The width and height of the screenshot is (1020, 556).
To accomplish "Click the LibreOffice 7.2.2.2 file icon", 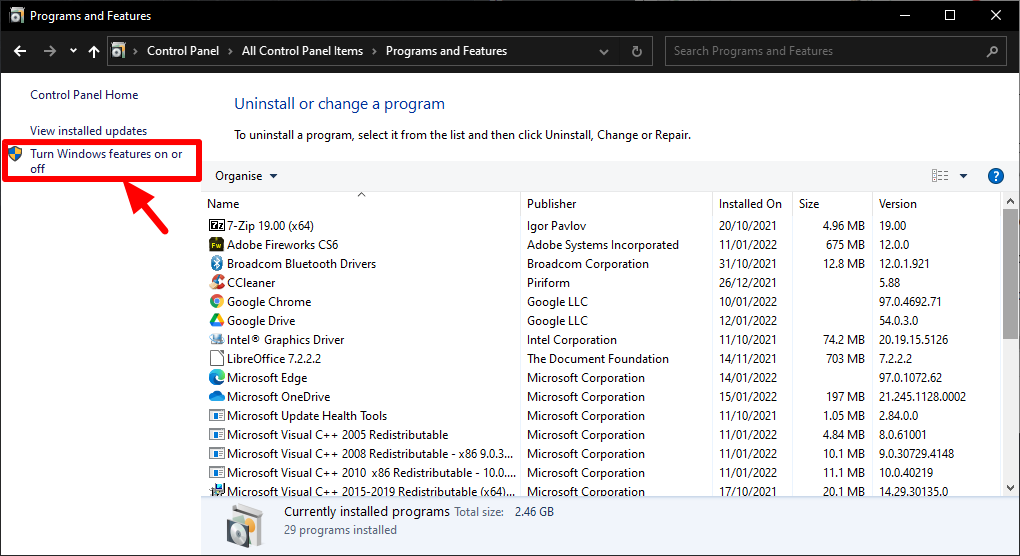I will pyautogui.click(x=217, y=358).
